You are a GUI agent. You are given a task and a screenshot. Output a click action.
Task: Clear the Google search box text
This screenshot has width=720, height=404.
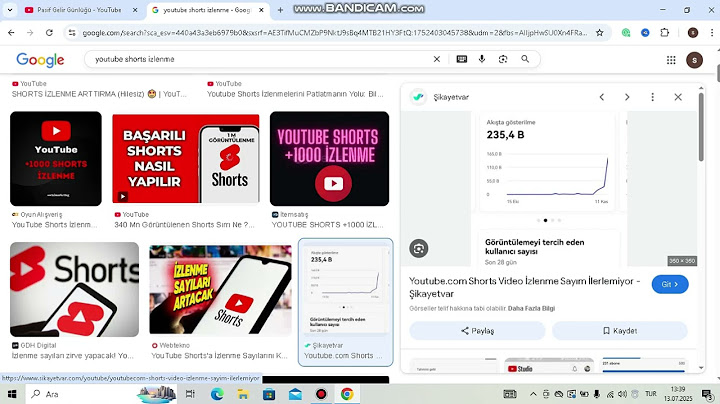point(437,59)
